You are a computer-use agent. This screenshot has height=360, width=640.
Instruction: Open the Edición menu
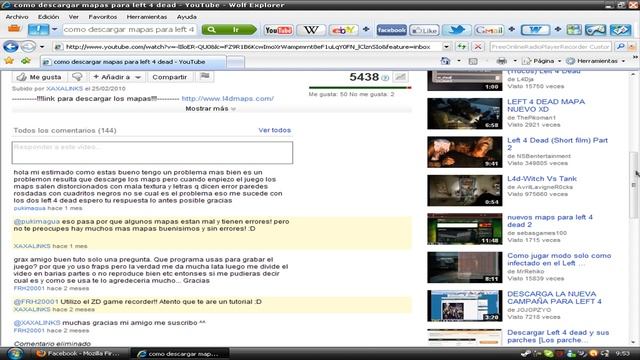[x=49, y=17]
